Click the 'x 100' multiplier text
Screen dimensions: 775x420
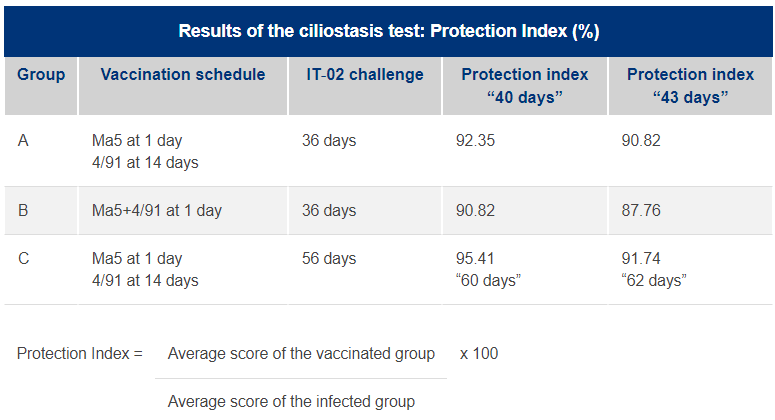coord(479,354)
